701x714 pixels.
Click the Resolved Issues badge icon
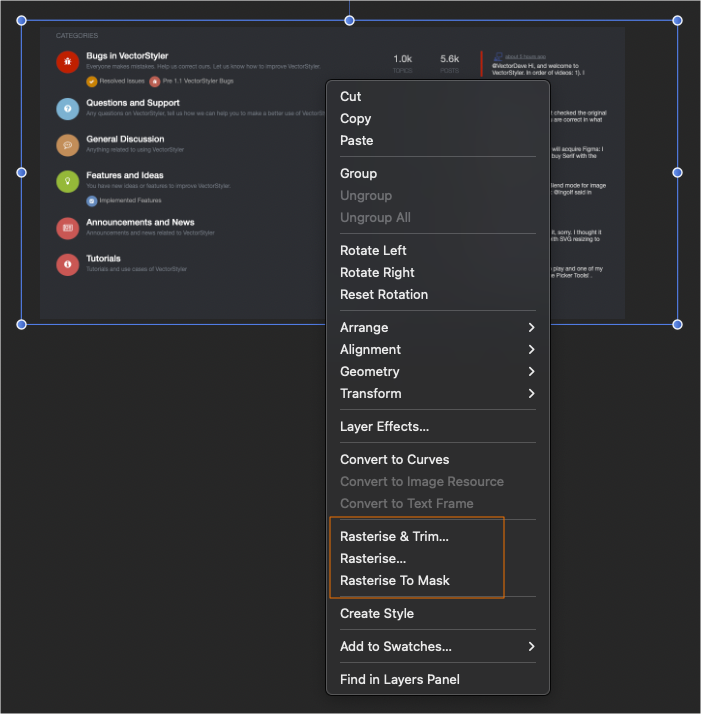[x=92, y=82]
